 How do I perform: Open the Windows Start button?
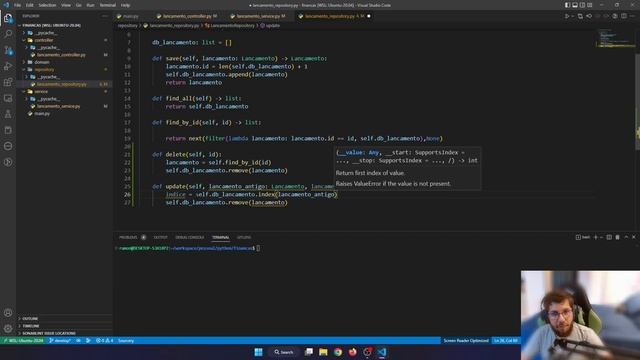pos(258,352)
